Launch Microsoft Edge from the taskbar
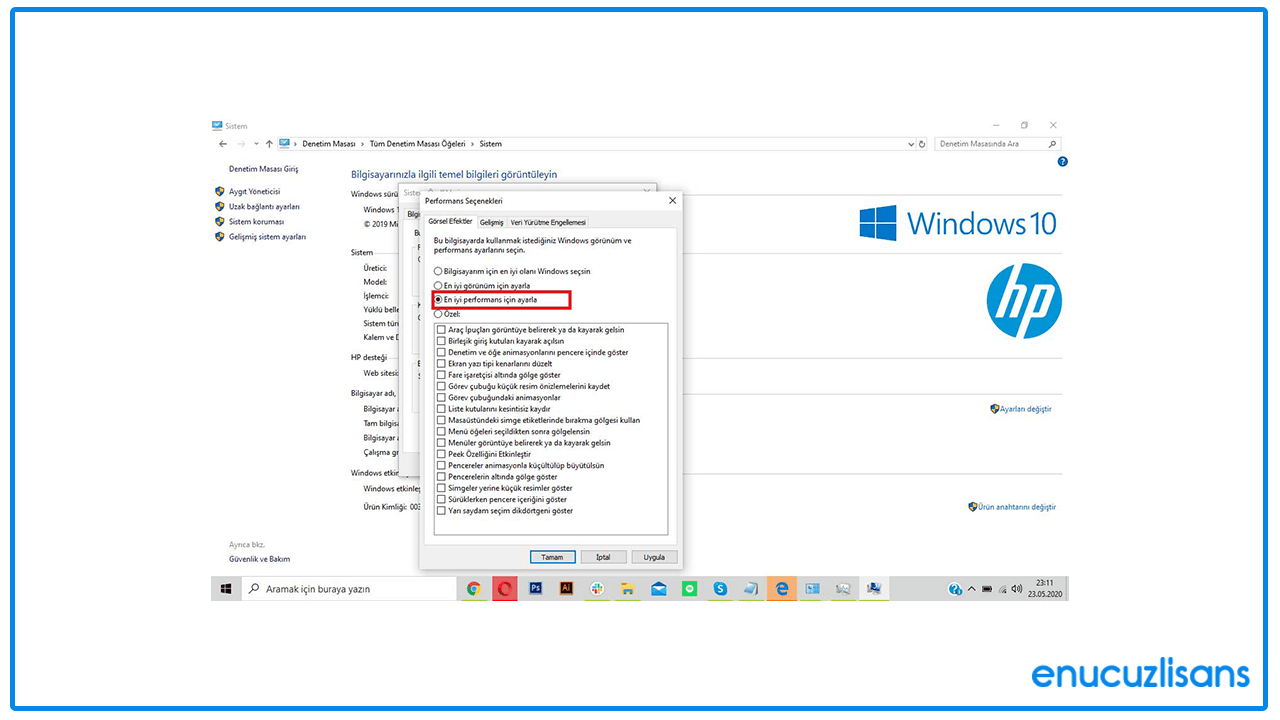This screenshot has width=1280, height=720. coord(781,589)
